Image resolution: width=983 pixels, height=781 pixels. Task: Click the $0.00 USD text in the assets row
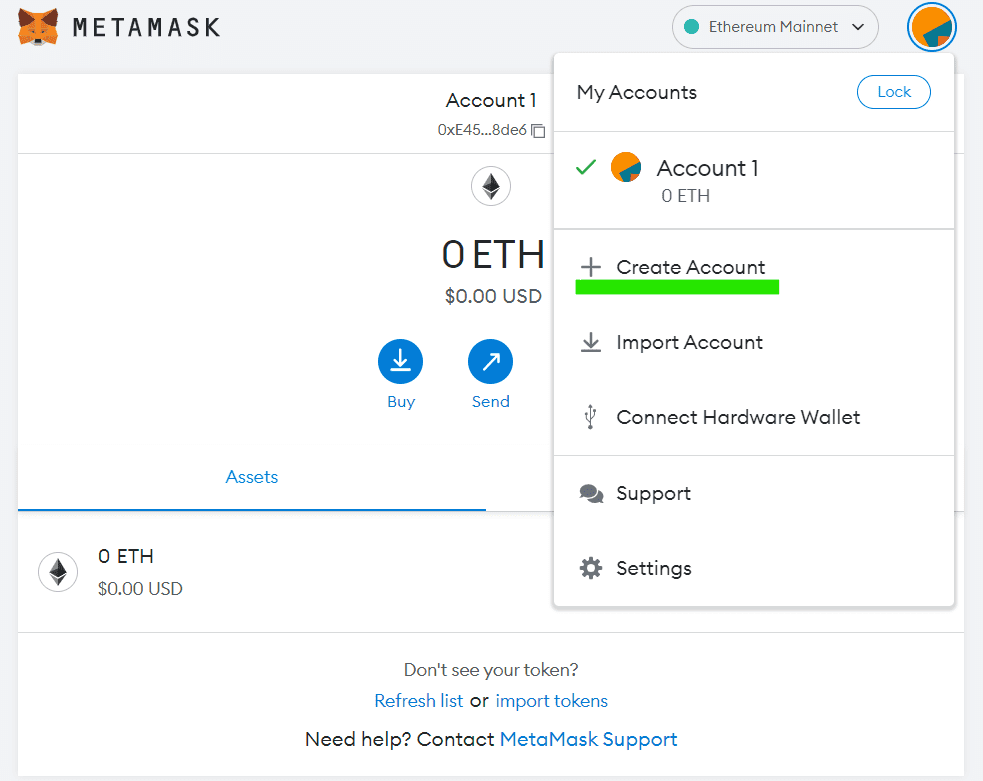tap(140, 589)
